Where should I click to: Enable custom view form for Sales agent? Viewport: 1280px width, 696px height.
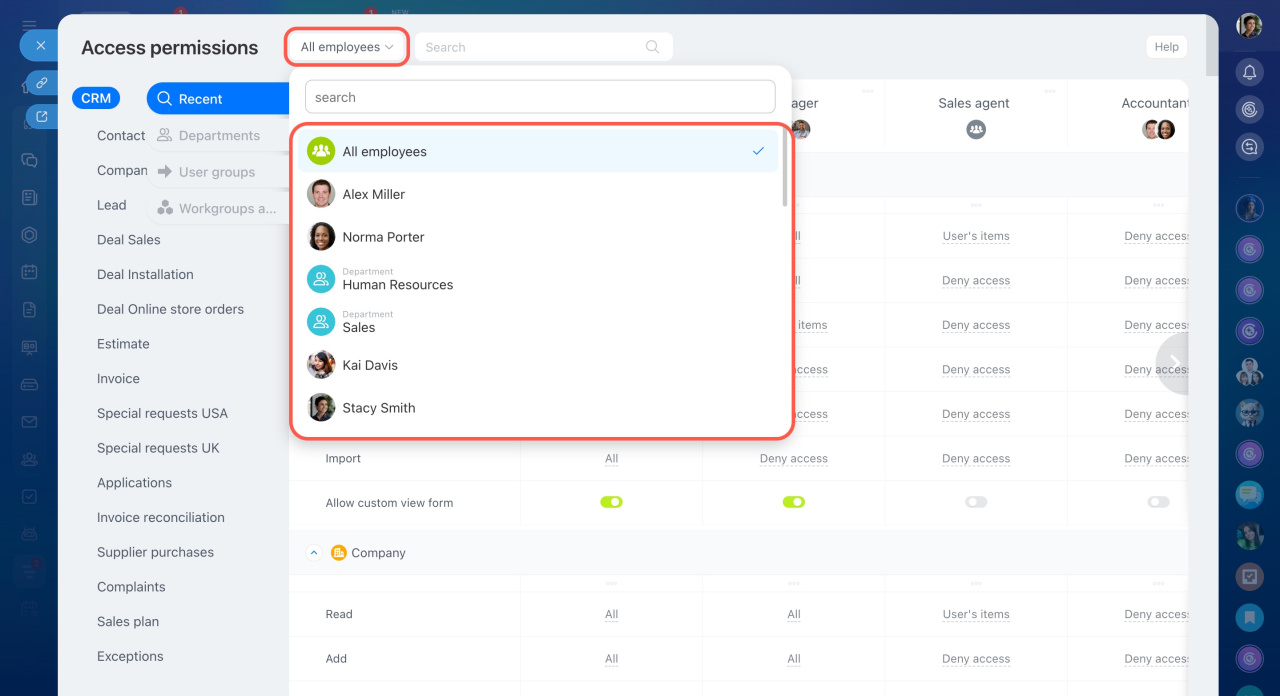point(975,502)
